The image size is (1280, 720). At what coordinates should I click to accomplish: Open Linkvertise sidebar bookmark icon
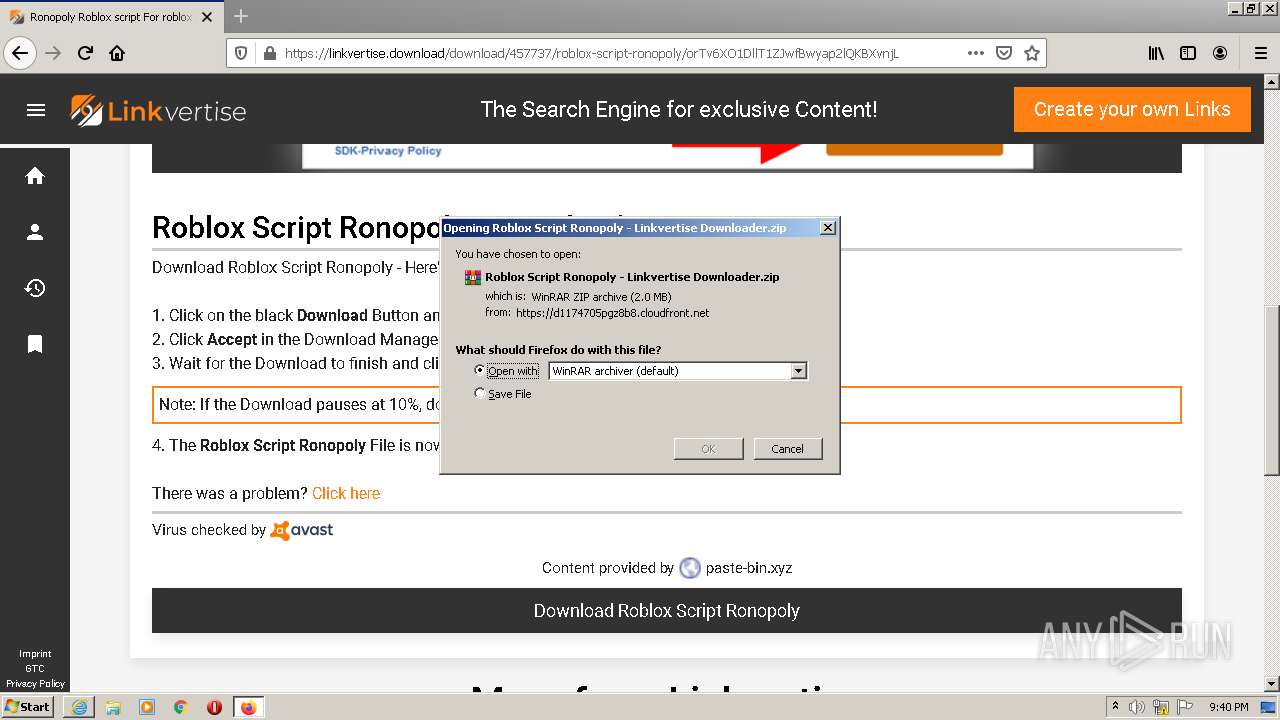coord(35,344)
